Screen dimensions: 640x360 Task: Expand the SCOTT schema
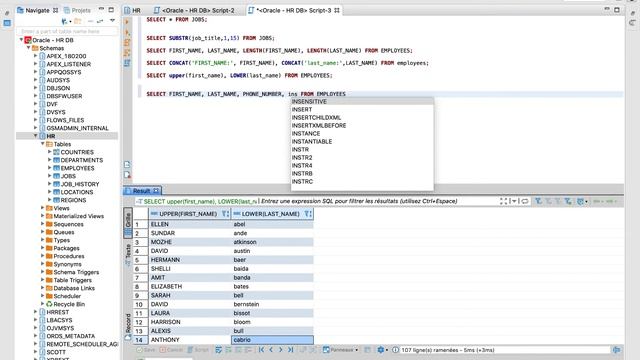(x=36, y=352)
